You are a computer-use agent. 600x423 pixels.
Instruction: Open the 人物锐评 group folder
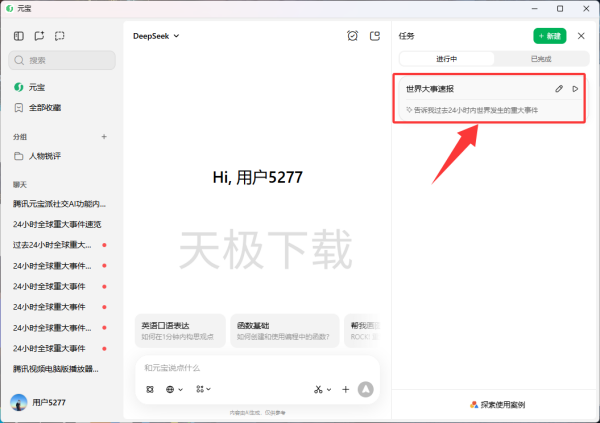(x=44, y=156)
